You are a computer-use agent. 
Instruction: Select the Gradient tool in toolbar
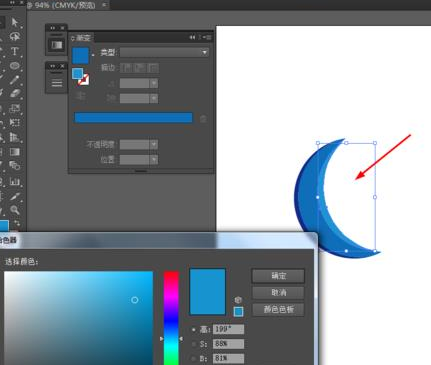tap(15, 152)
